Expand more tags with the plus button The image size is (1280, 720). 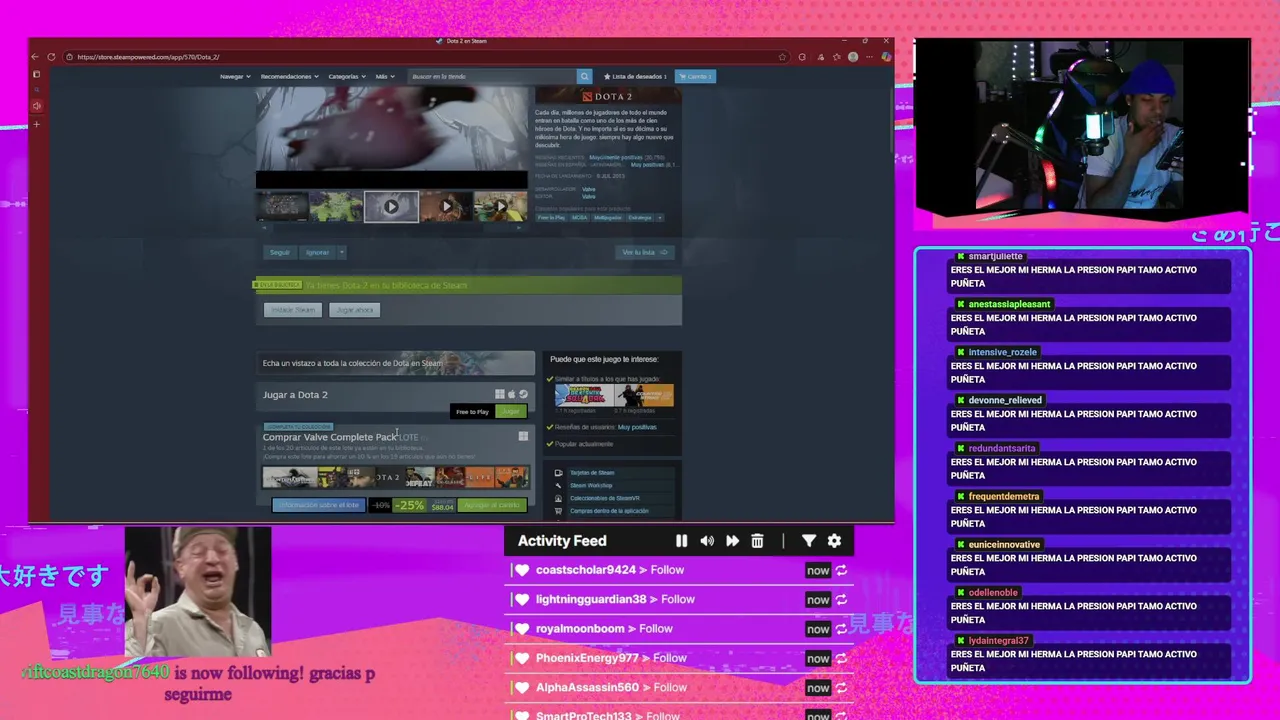(659, 217)
